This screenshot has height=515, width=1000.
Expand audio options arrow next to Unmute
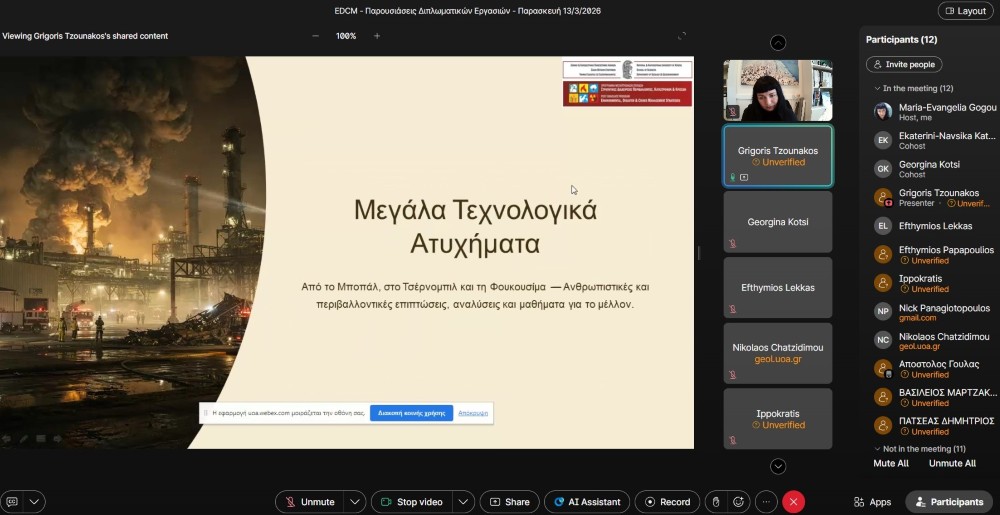click(x=355, y=502)
